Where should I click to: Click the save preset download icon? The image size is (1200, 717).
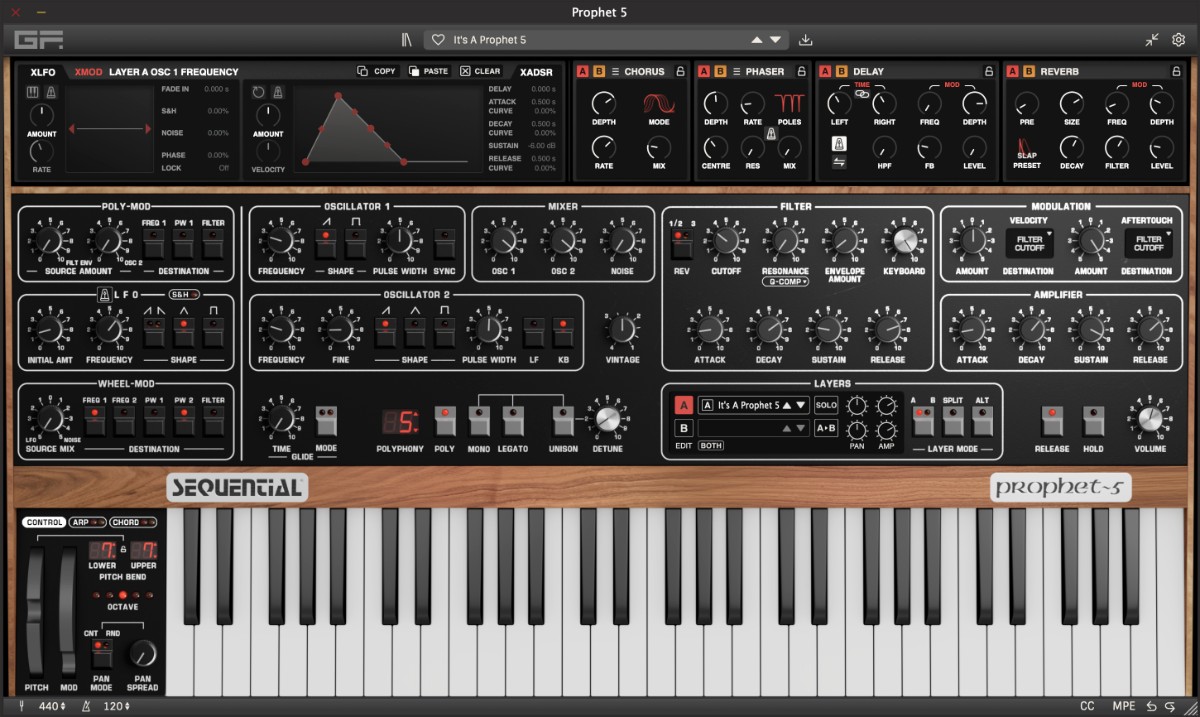806,40
